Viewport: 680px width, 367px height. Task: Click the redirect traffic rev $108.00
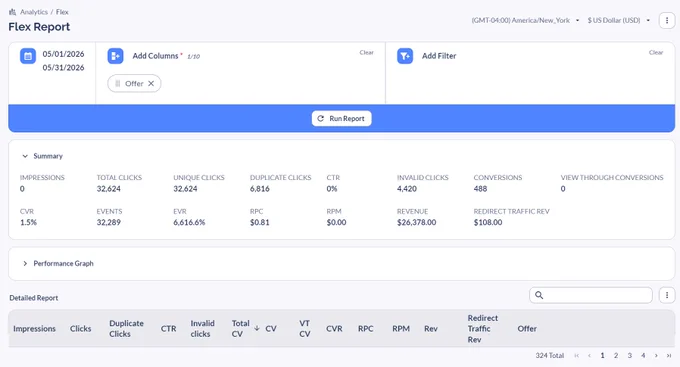click(x=488, y=223)
